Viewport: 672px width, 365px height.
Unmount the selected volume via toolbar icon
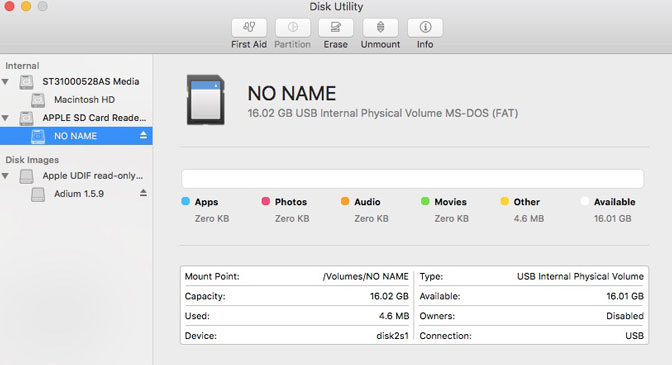[380, 27]
